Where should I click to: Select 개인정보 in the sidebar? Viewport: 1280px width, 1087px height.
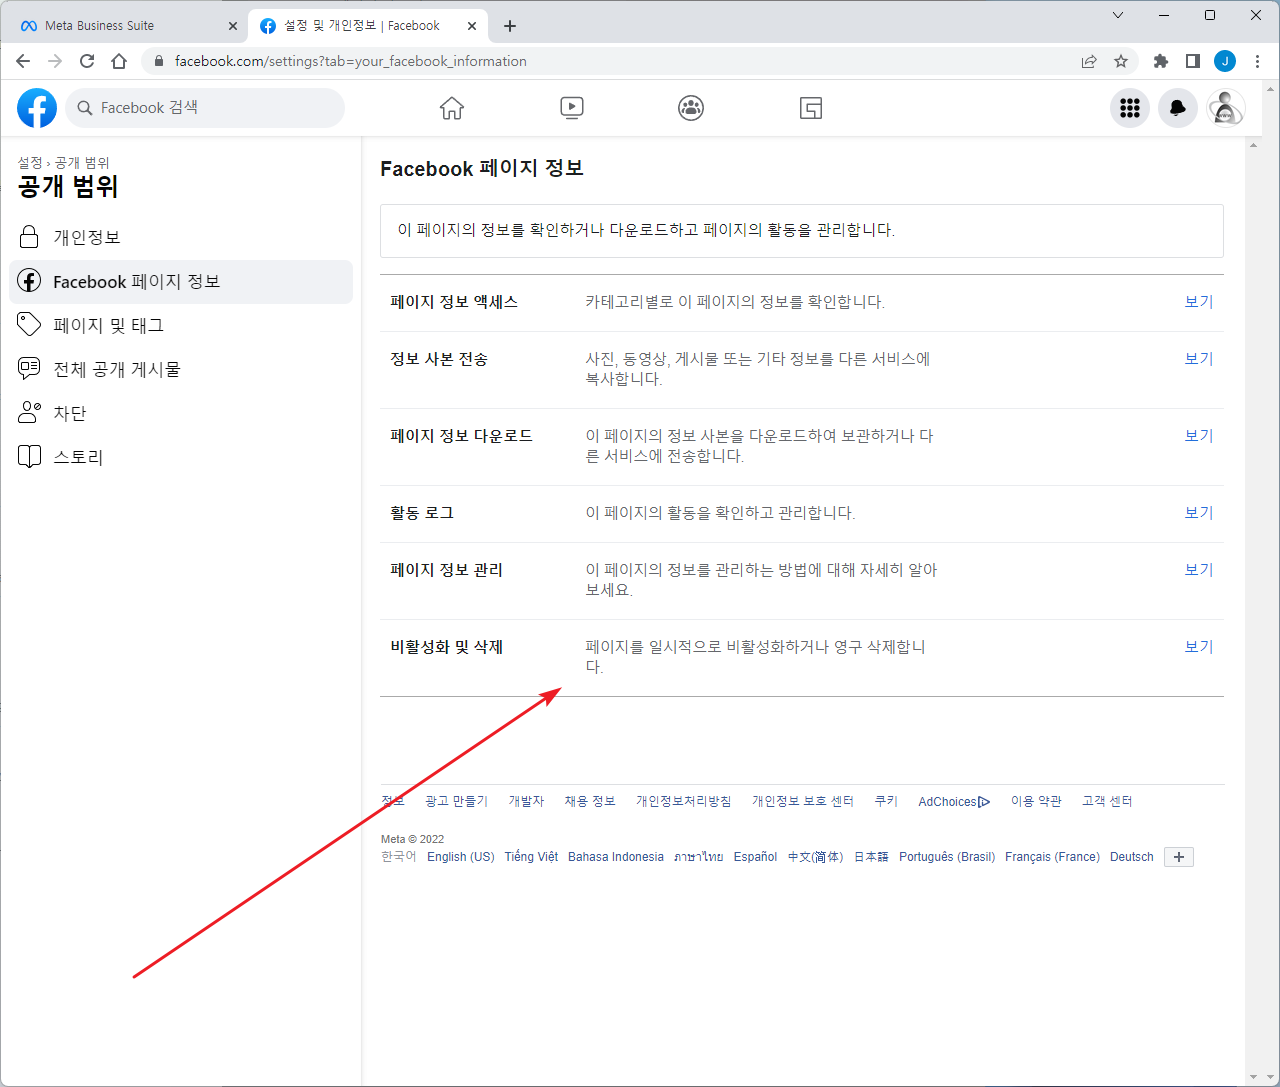(181, 238)
